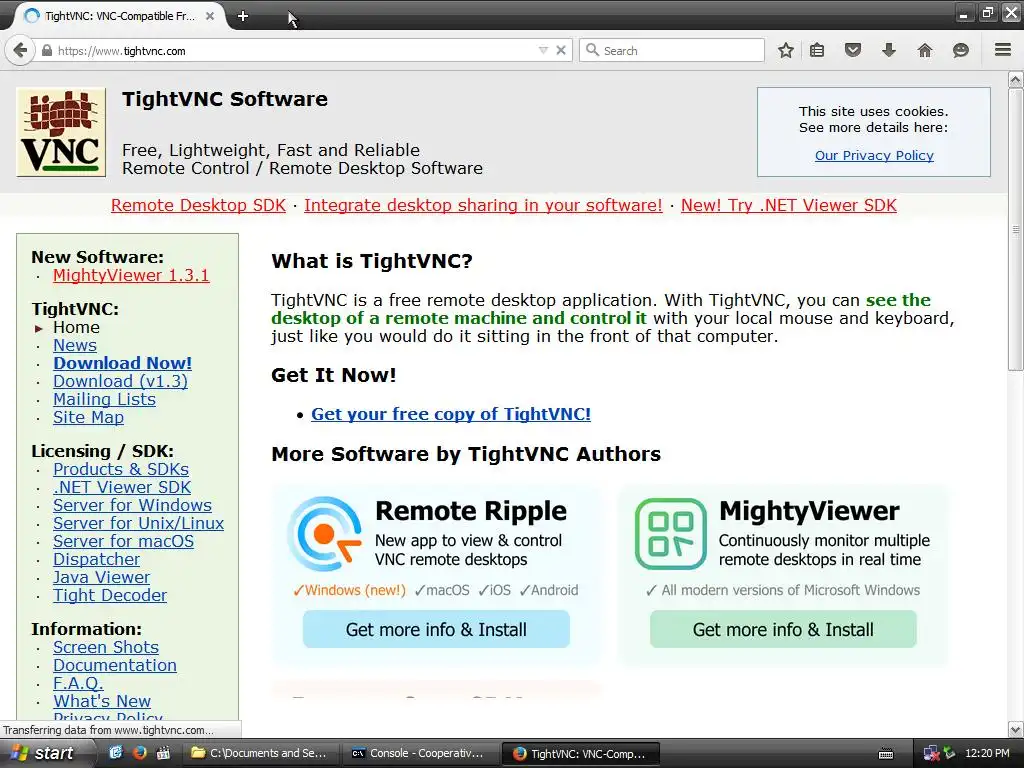Screen dimensions: 1024x768
Task: Open the URL history dropdown arrow
Action: coord(543,50)
